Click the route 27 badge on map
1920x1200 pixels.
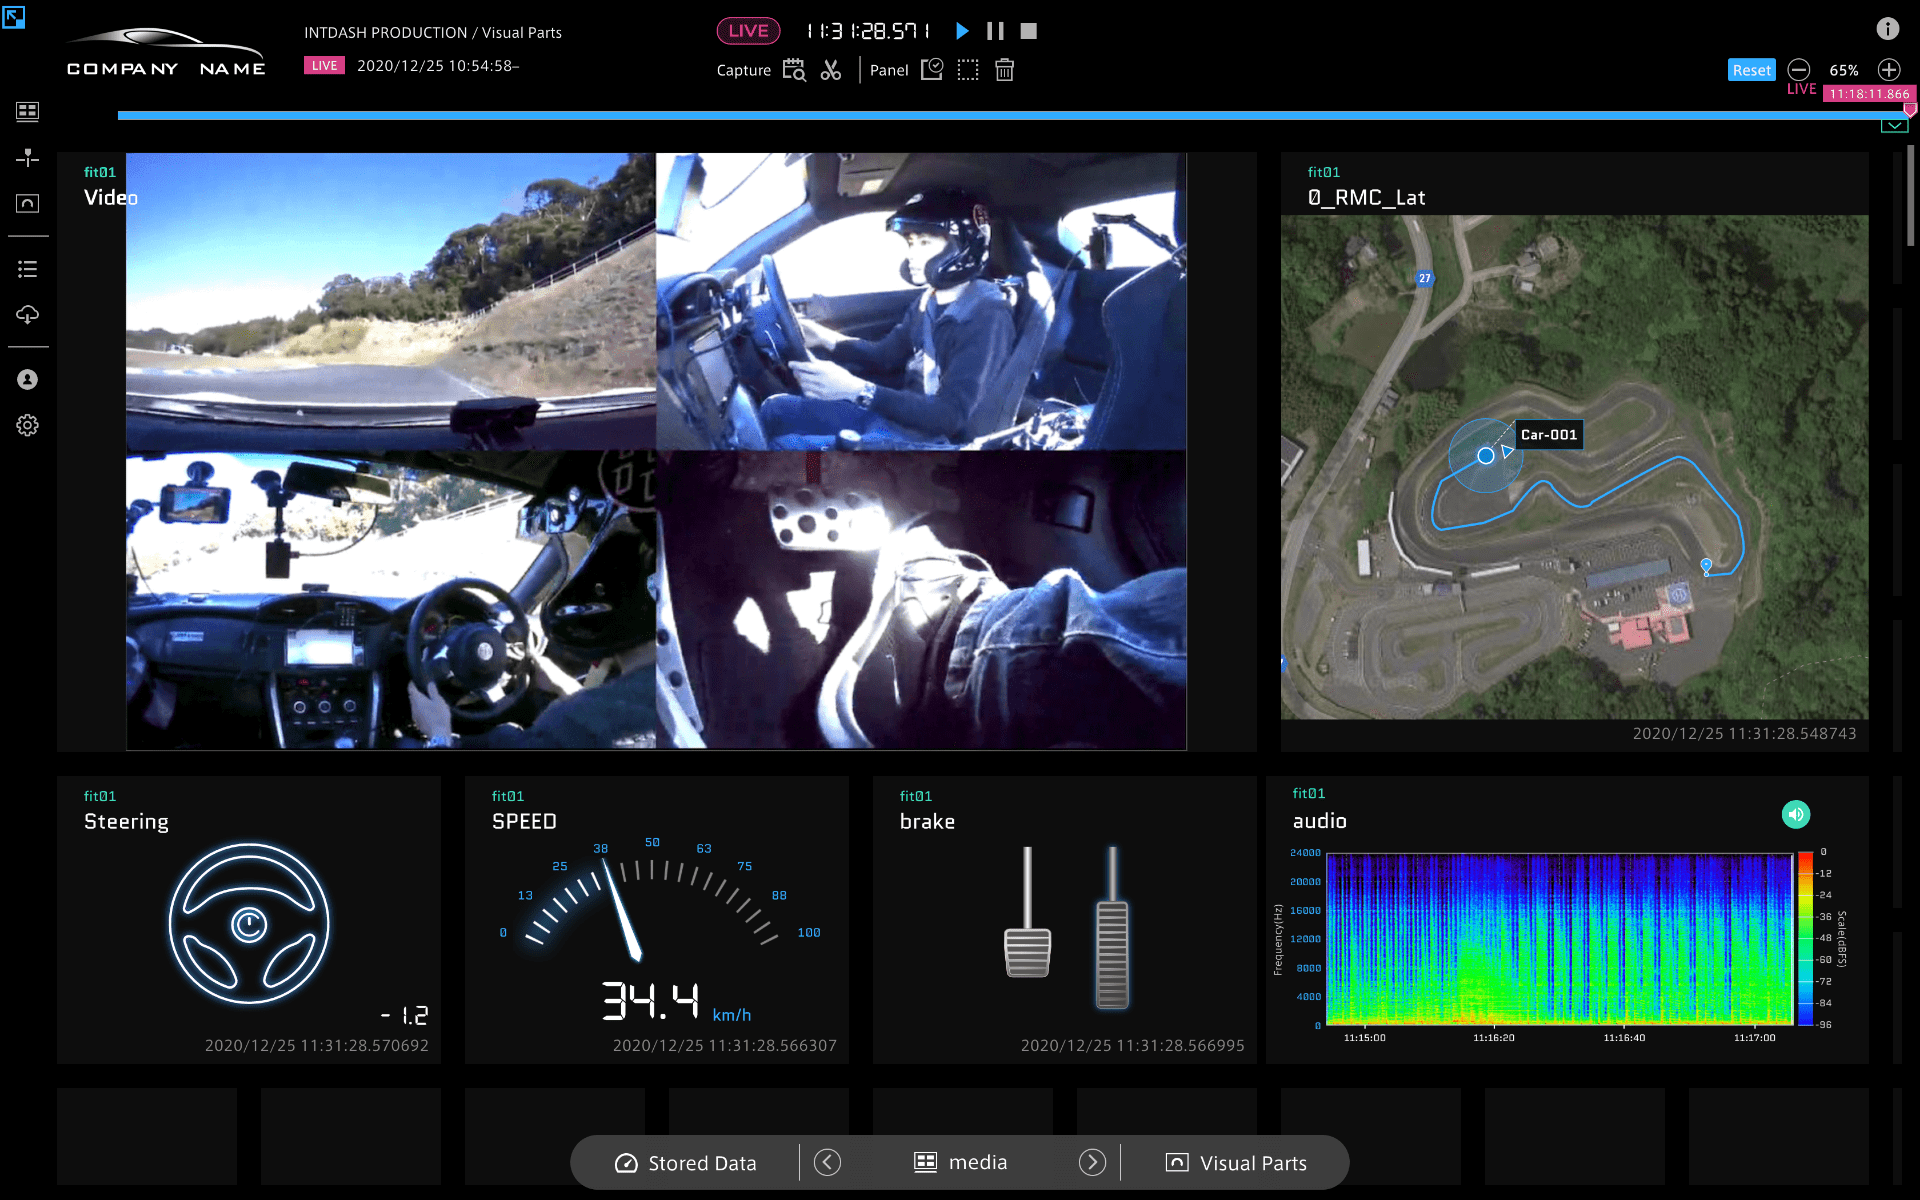(1425, 279)
